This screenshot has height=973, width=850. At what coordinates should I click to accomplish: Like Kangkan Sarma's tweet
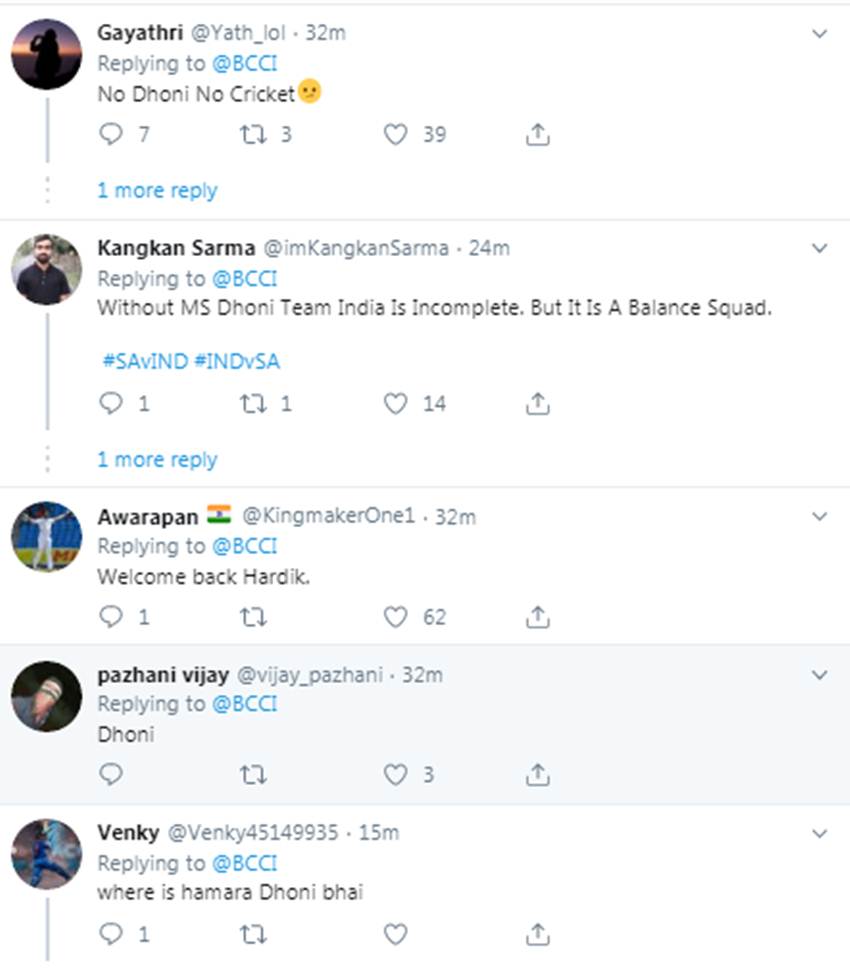point(396,403)
